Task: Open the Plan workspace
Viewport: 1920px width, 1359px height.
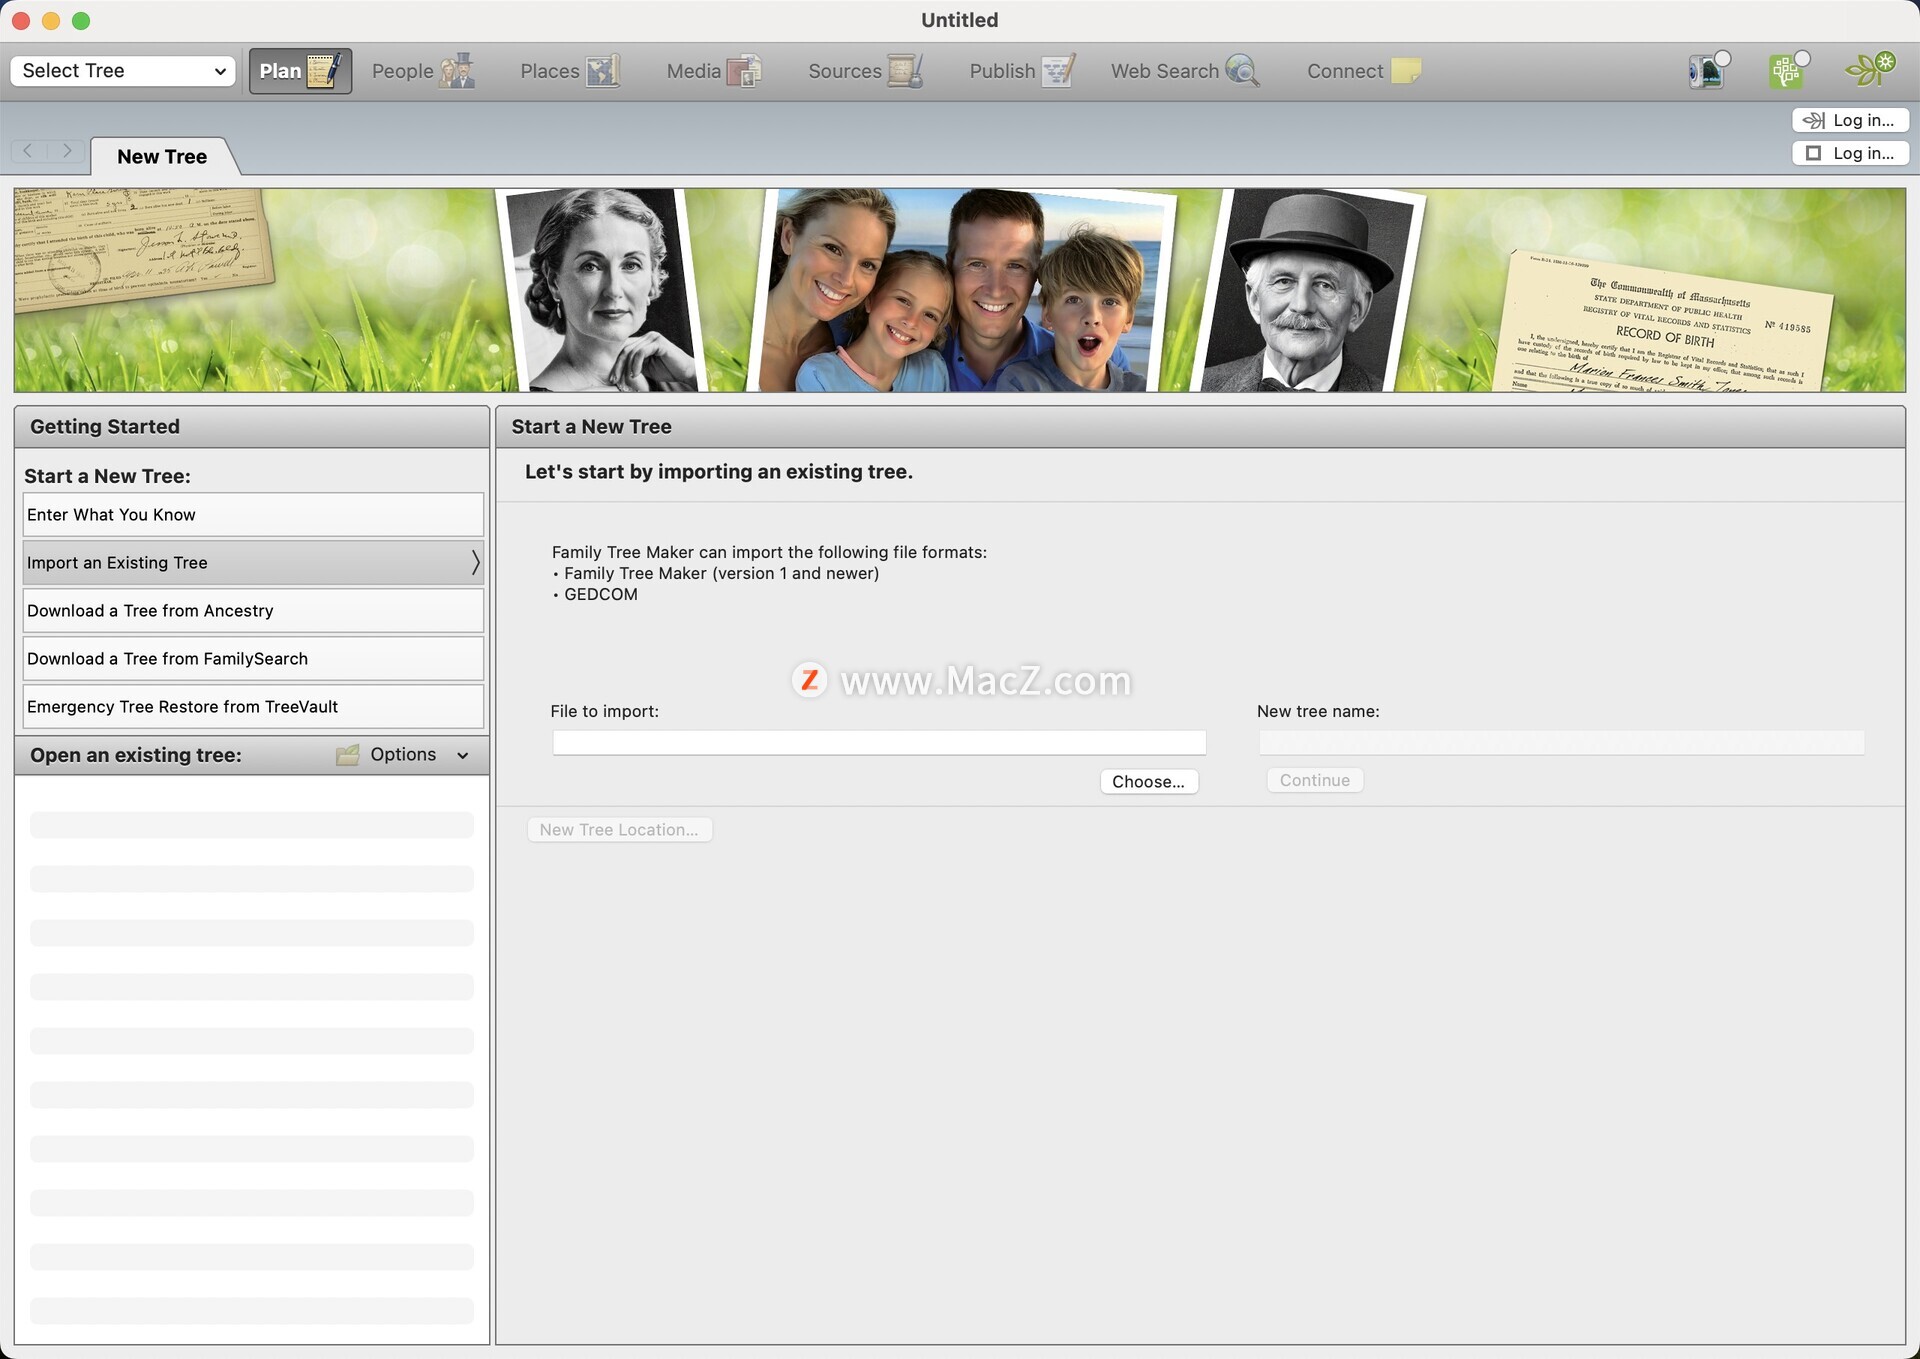Action: point(300,71)
